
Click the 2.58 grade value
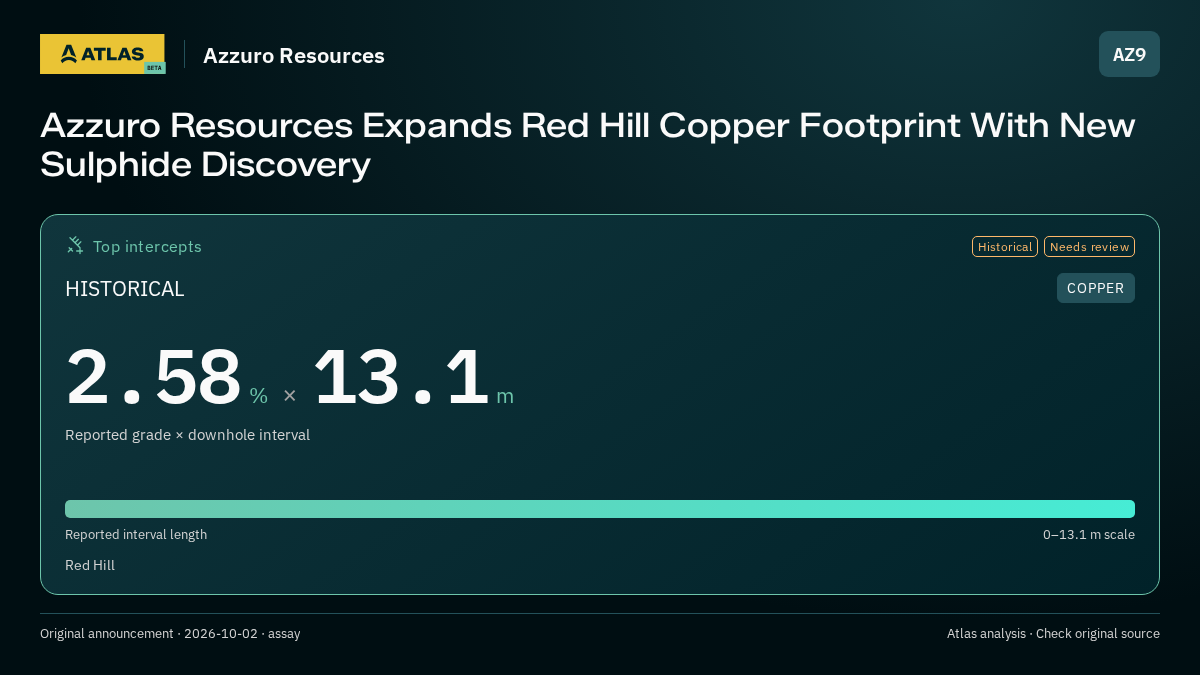click(x=154, y=377)
